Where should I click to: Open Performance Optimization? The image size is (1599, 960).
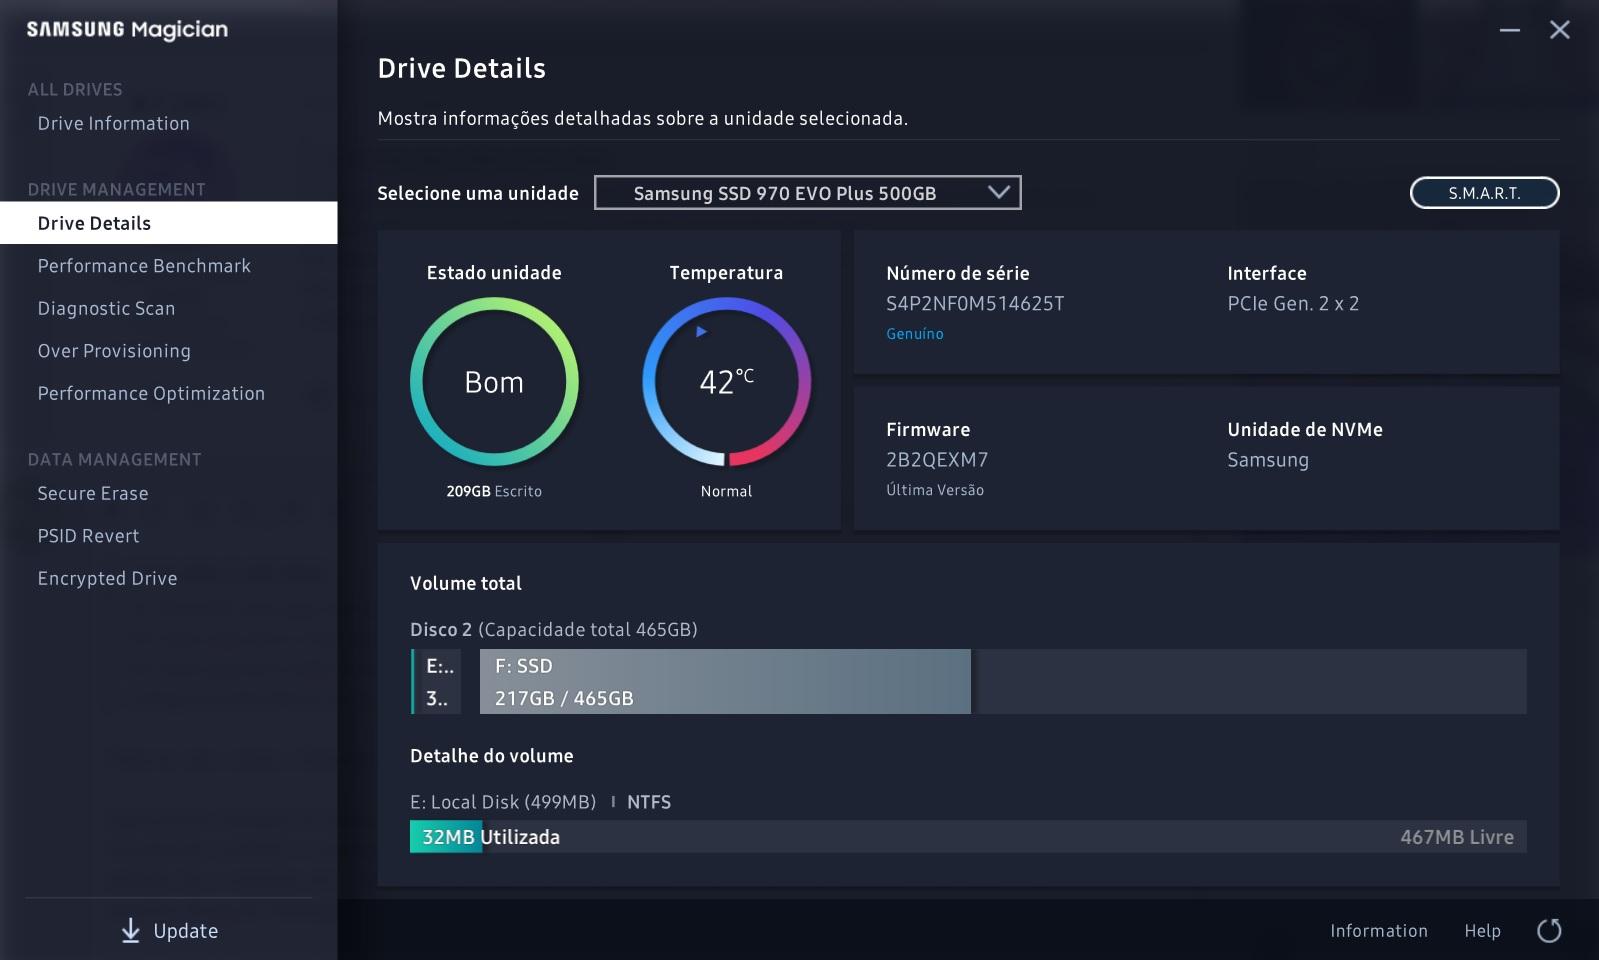pyautogui.click(x=151, y=393)
